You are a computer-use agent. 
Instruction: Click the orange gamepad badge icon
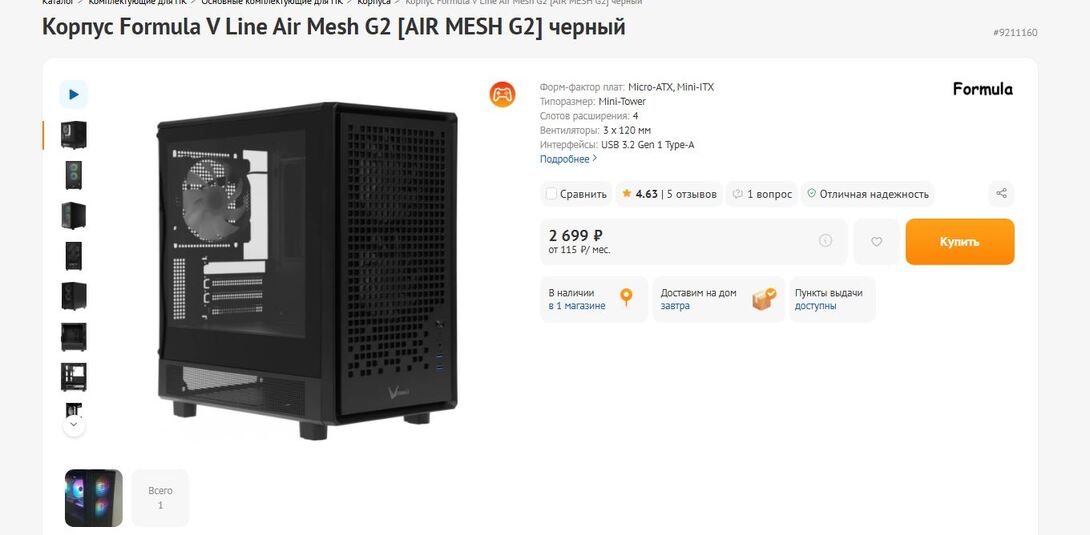(502, 94)
